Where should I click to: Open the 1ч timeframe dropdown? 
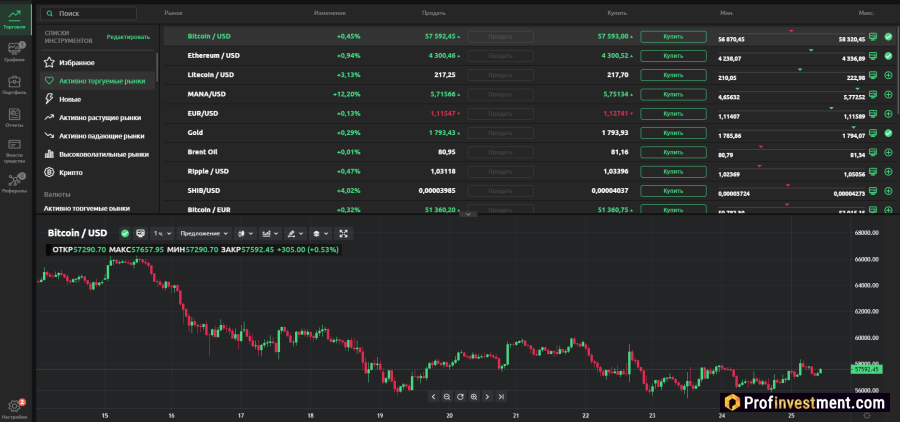click(162, 233)
